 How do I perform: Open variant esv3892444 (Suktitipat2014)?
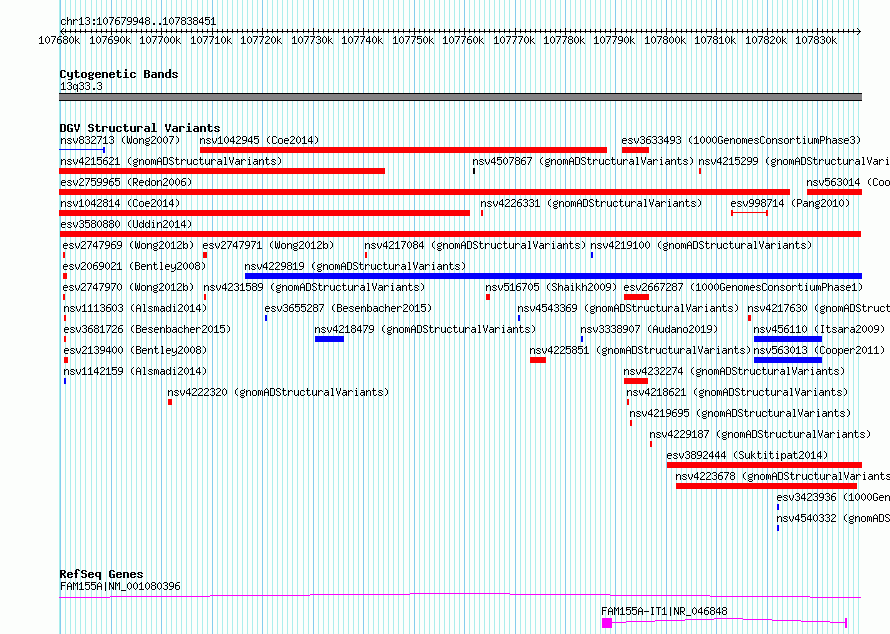(747, 455)
